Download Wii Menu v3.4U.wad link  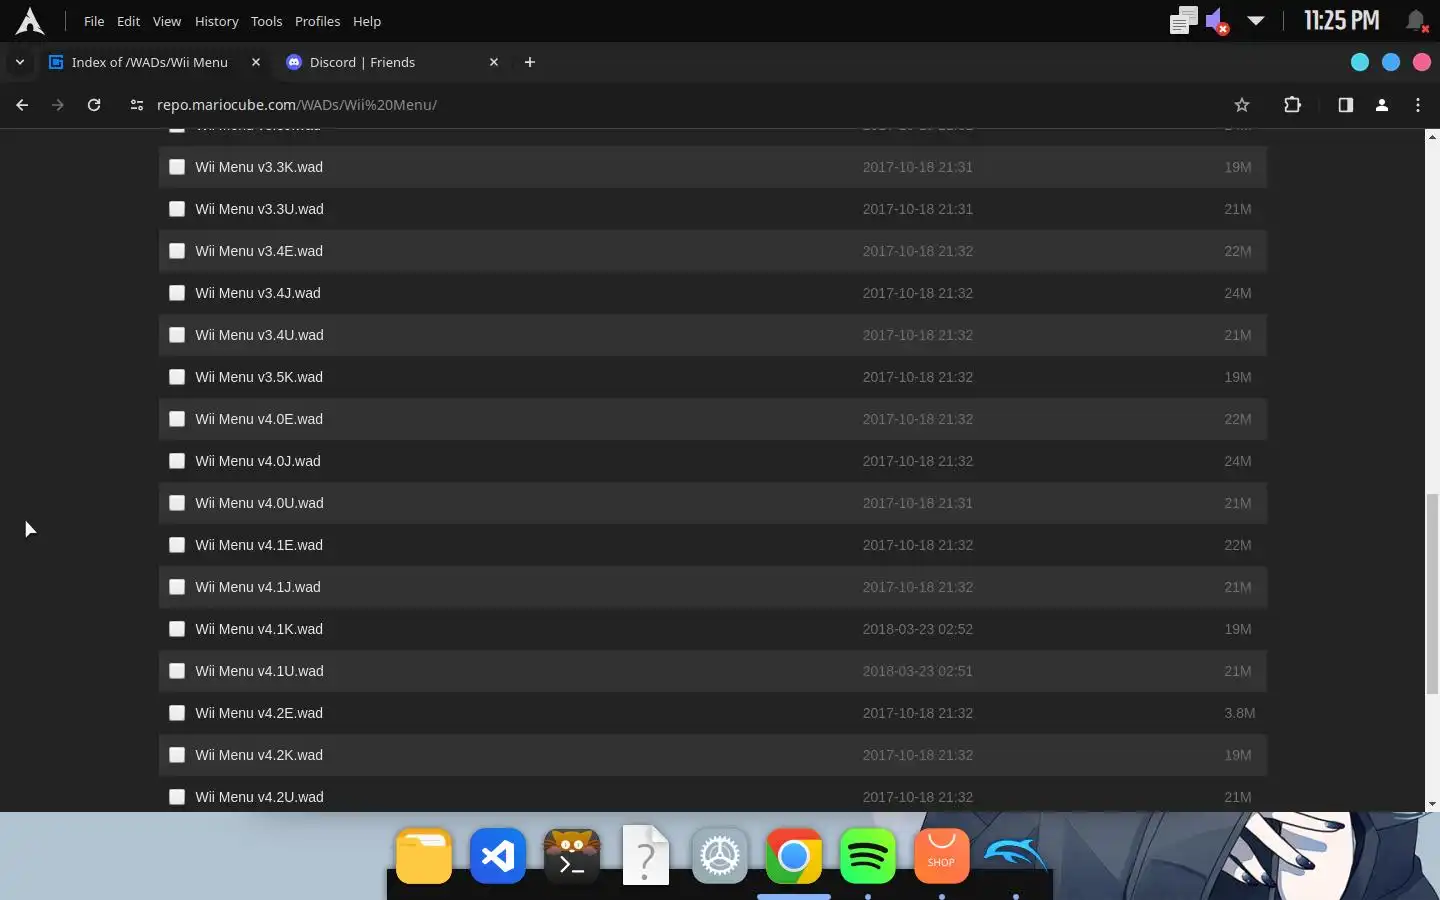pyautogui.click(x=259, y=335)
